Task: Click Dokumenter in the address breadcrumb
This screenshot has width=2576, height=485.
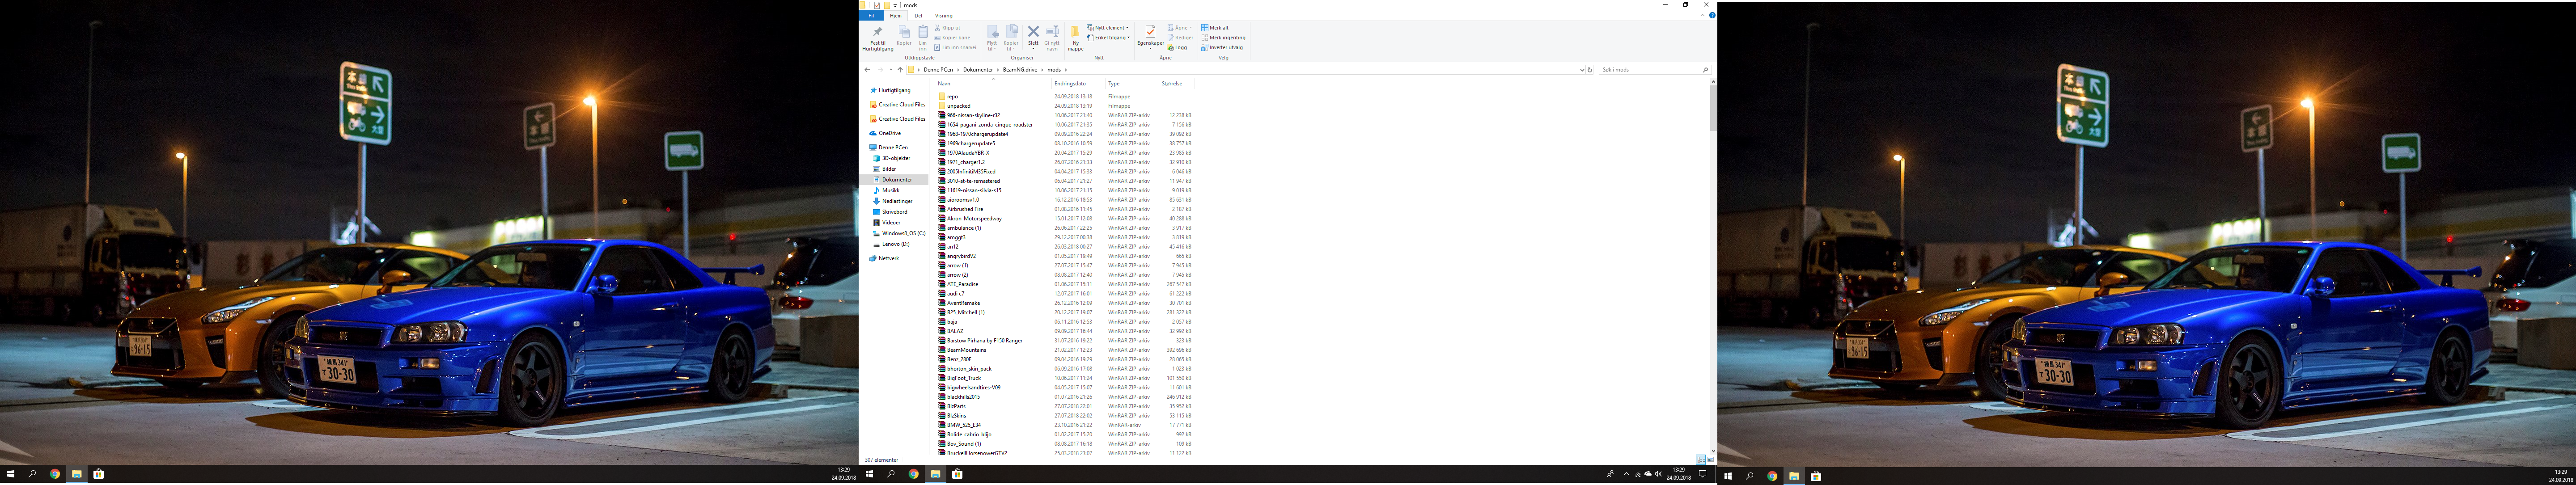Action: pos(978,70)
